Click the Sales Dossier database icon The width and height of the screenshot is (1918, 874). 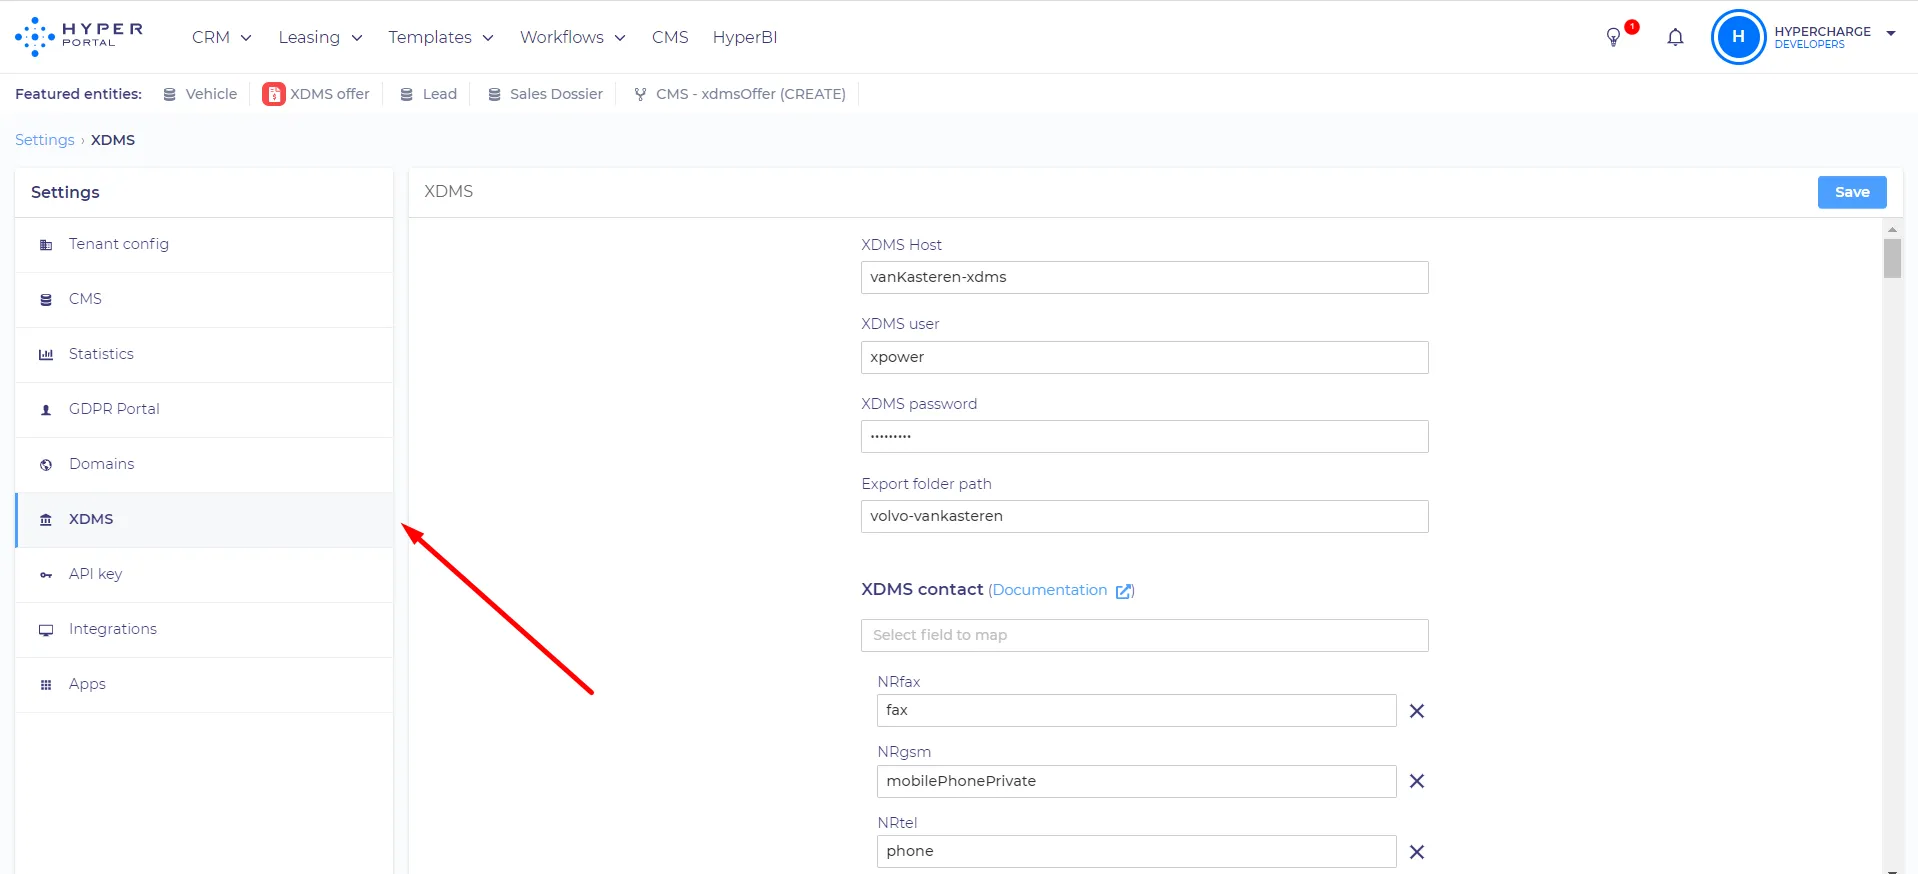point(494,94)
